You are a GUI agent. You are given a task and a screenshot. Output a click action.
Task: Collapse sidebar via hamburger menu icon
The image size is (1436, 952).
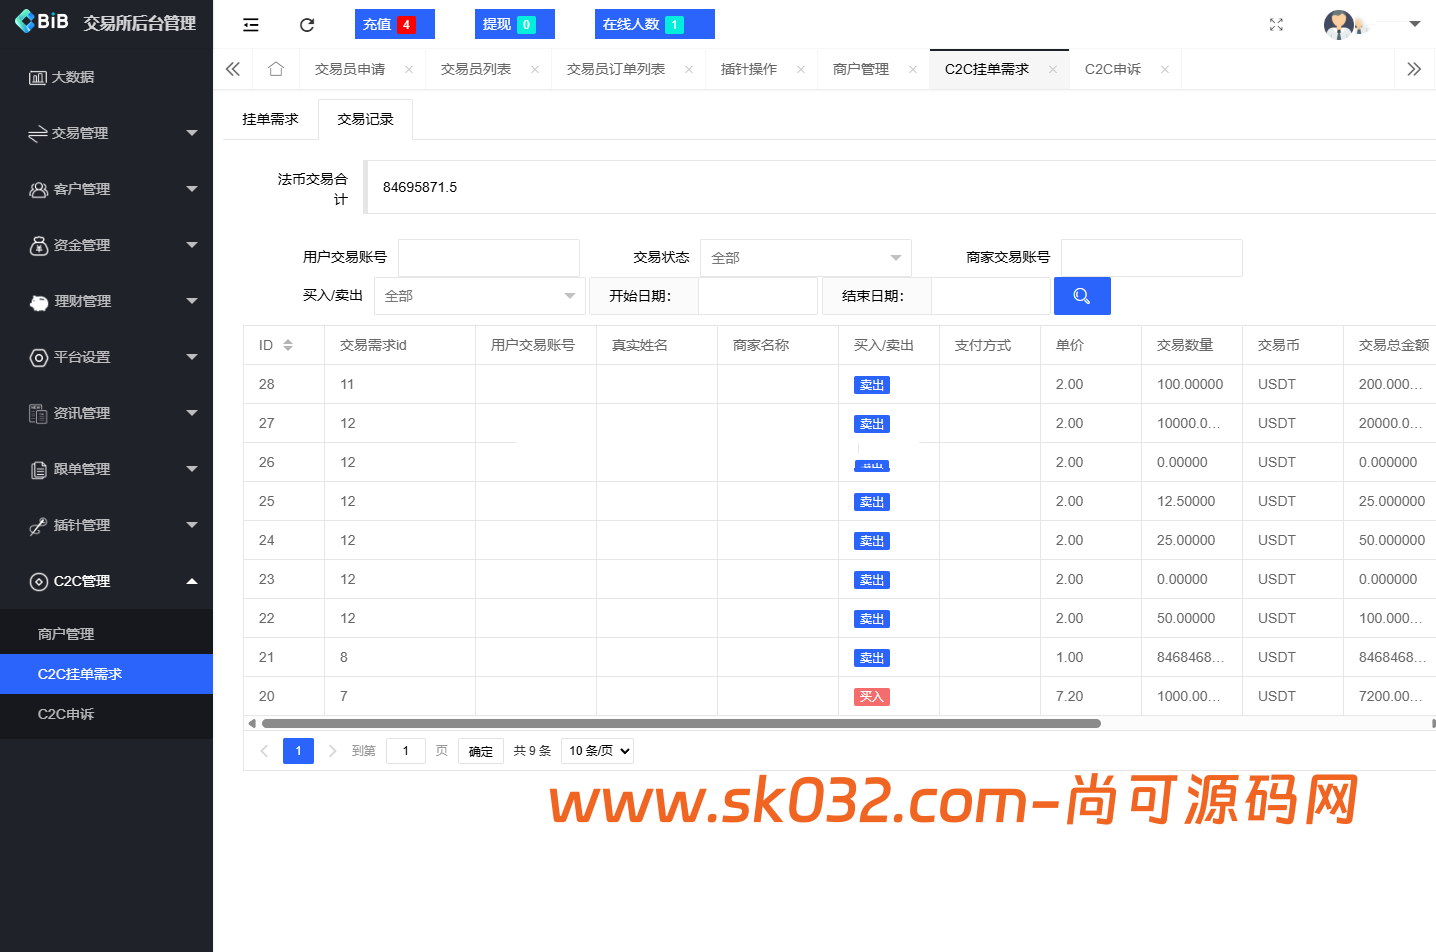pos(250,23)
